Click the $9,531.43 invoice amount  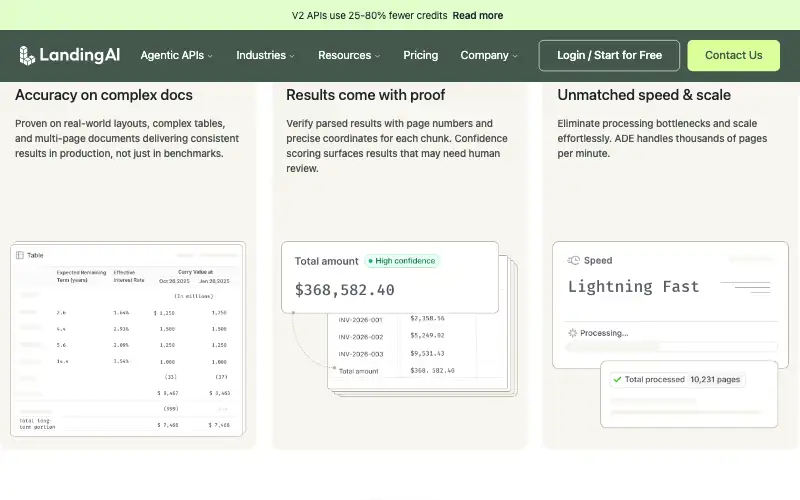[x=428, y=353]
